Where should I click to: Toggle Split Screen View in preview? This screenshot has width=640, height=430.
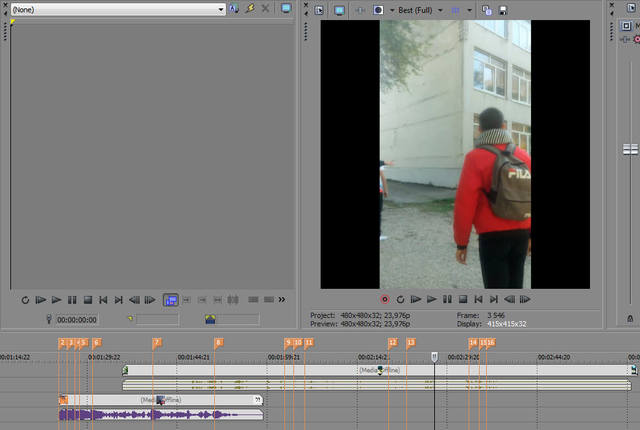[x=378, y=10]
